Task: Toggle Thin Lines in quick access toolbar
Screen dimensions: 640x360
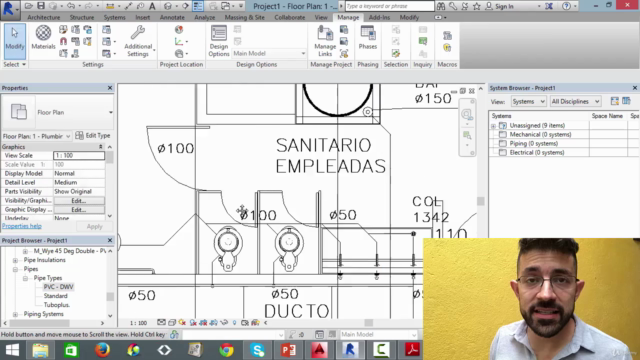Action: tap(198, 6)
